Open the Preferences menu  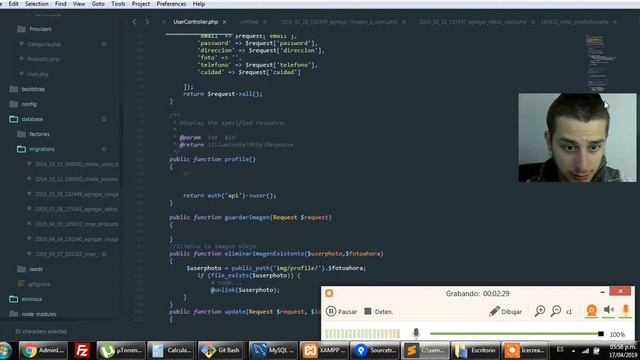(171, 4)
